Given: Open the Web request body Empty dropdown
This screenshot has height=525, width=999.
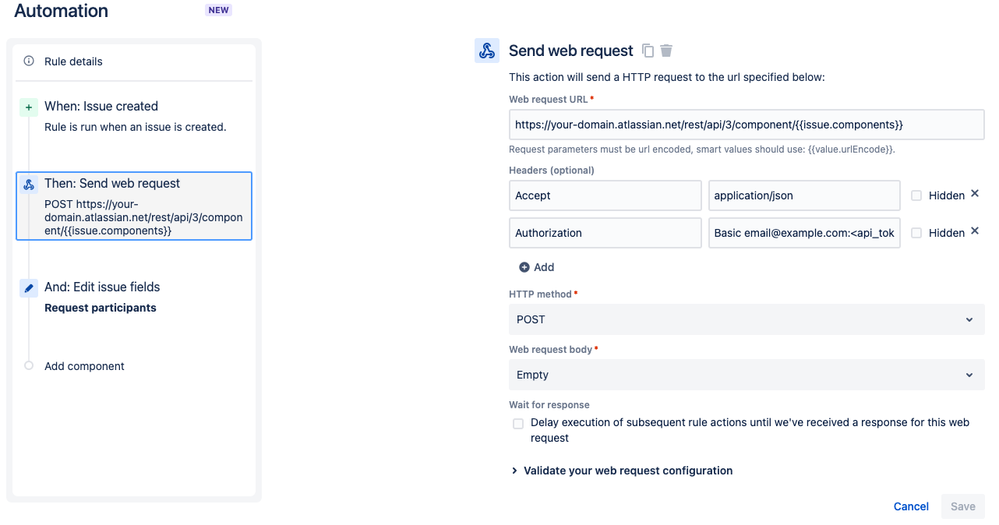Looking at the screenshot, I should (x=746, y=375).
